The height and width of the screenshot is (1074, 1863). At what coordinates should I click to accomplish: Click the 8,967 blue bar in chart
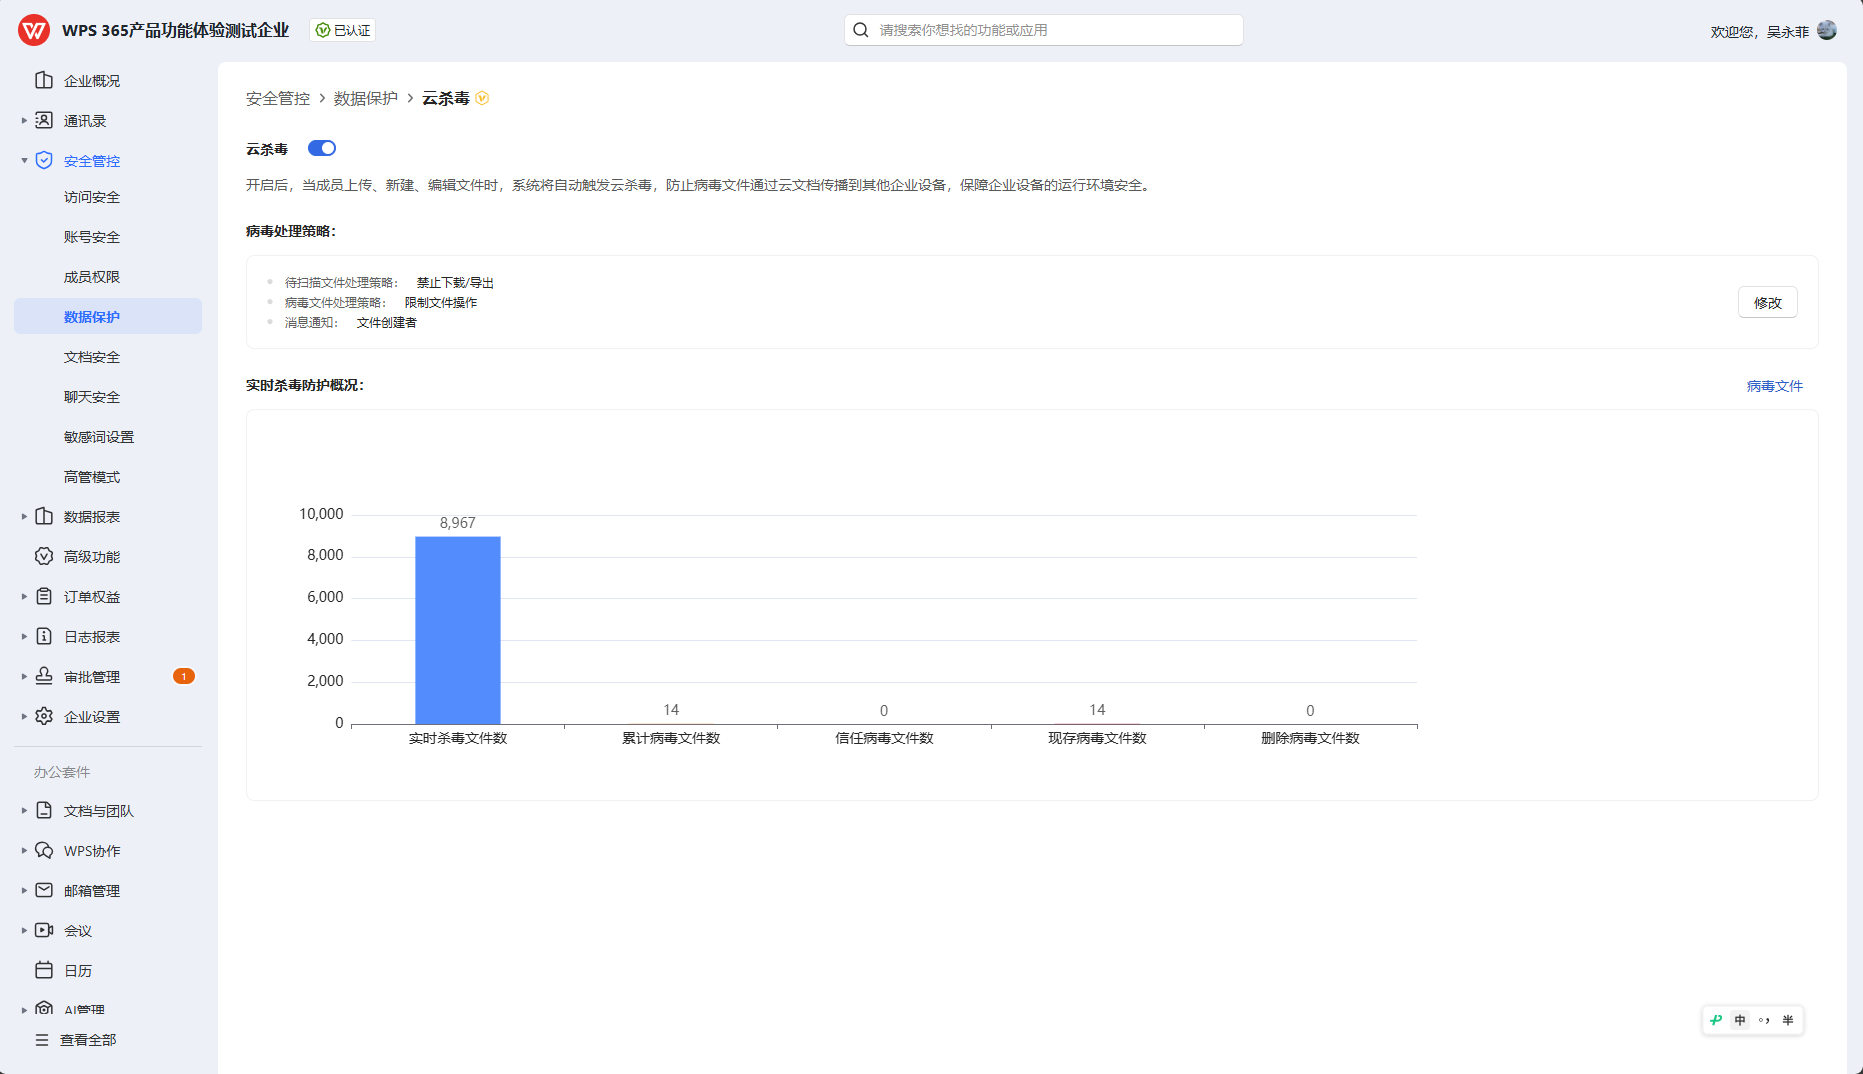click(x=458, y=630)
